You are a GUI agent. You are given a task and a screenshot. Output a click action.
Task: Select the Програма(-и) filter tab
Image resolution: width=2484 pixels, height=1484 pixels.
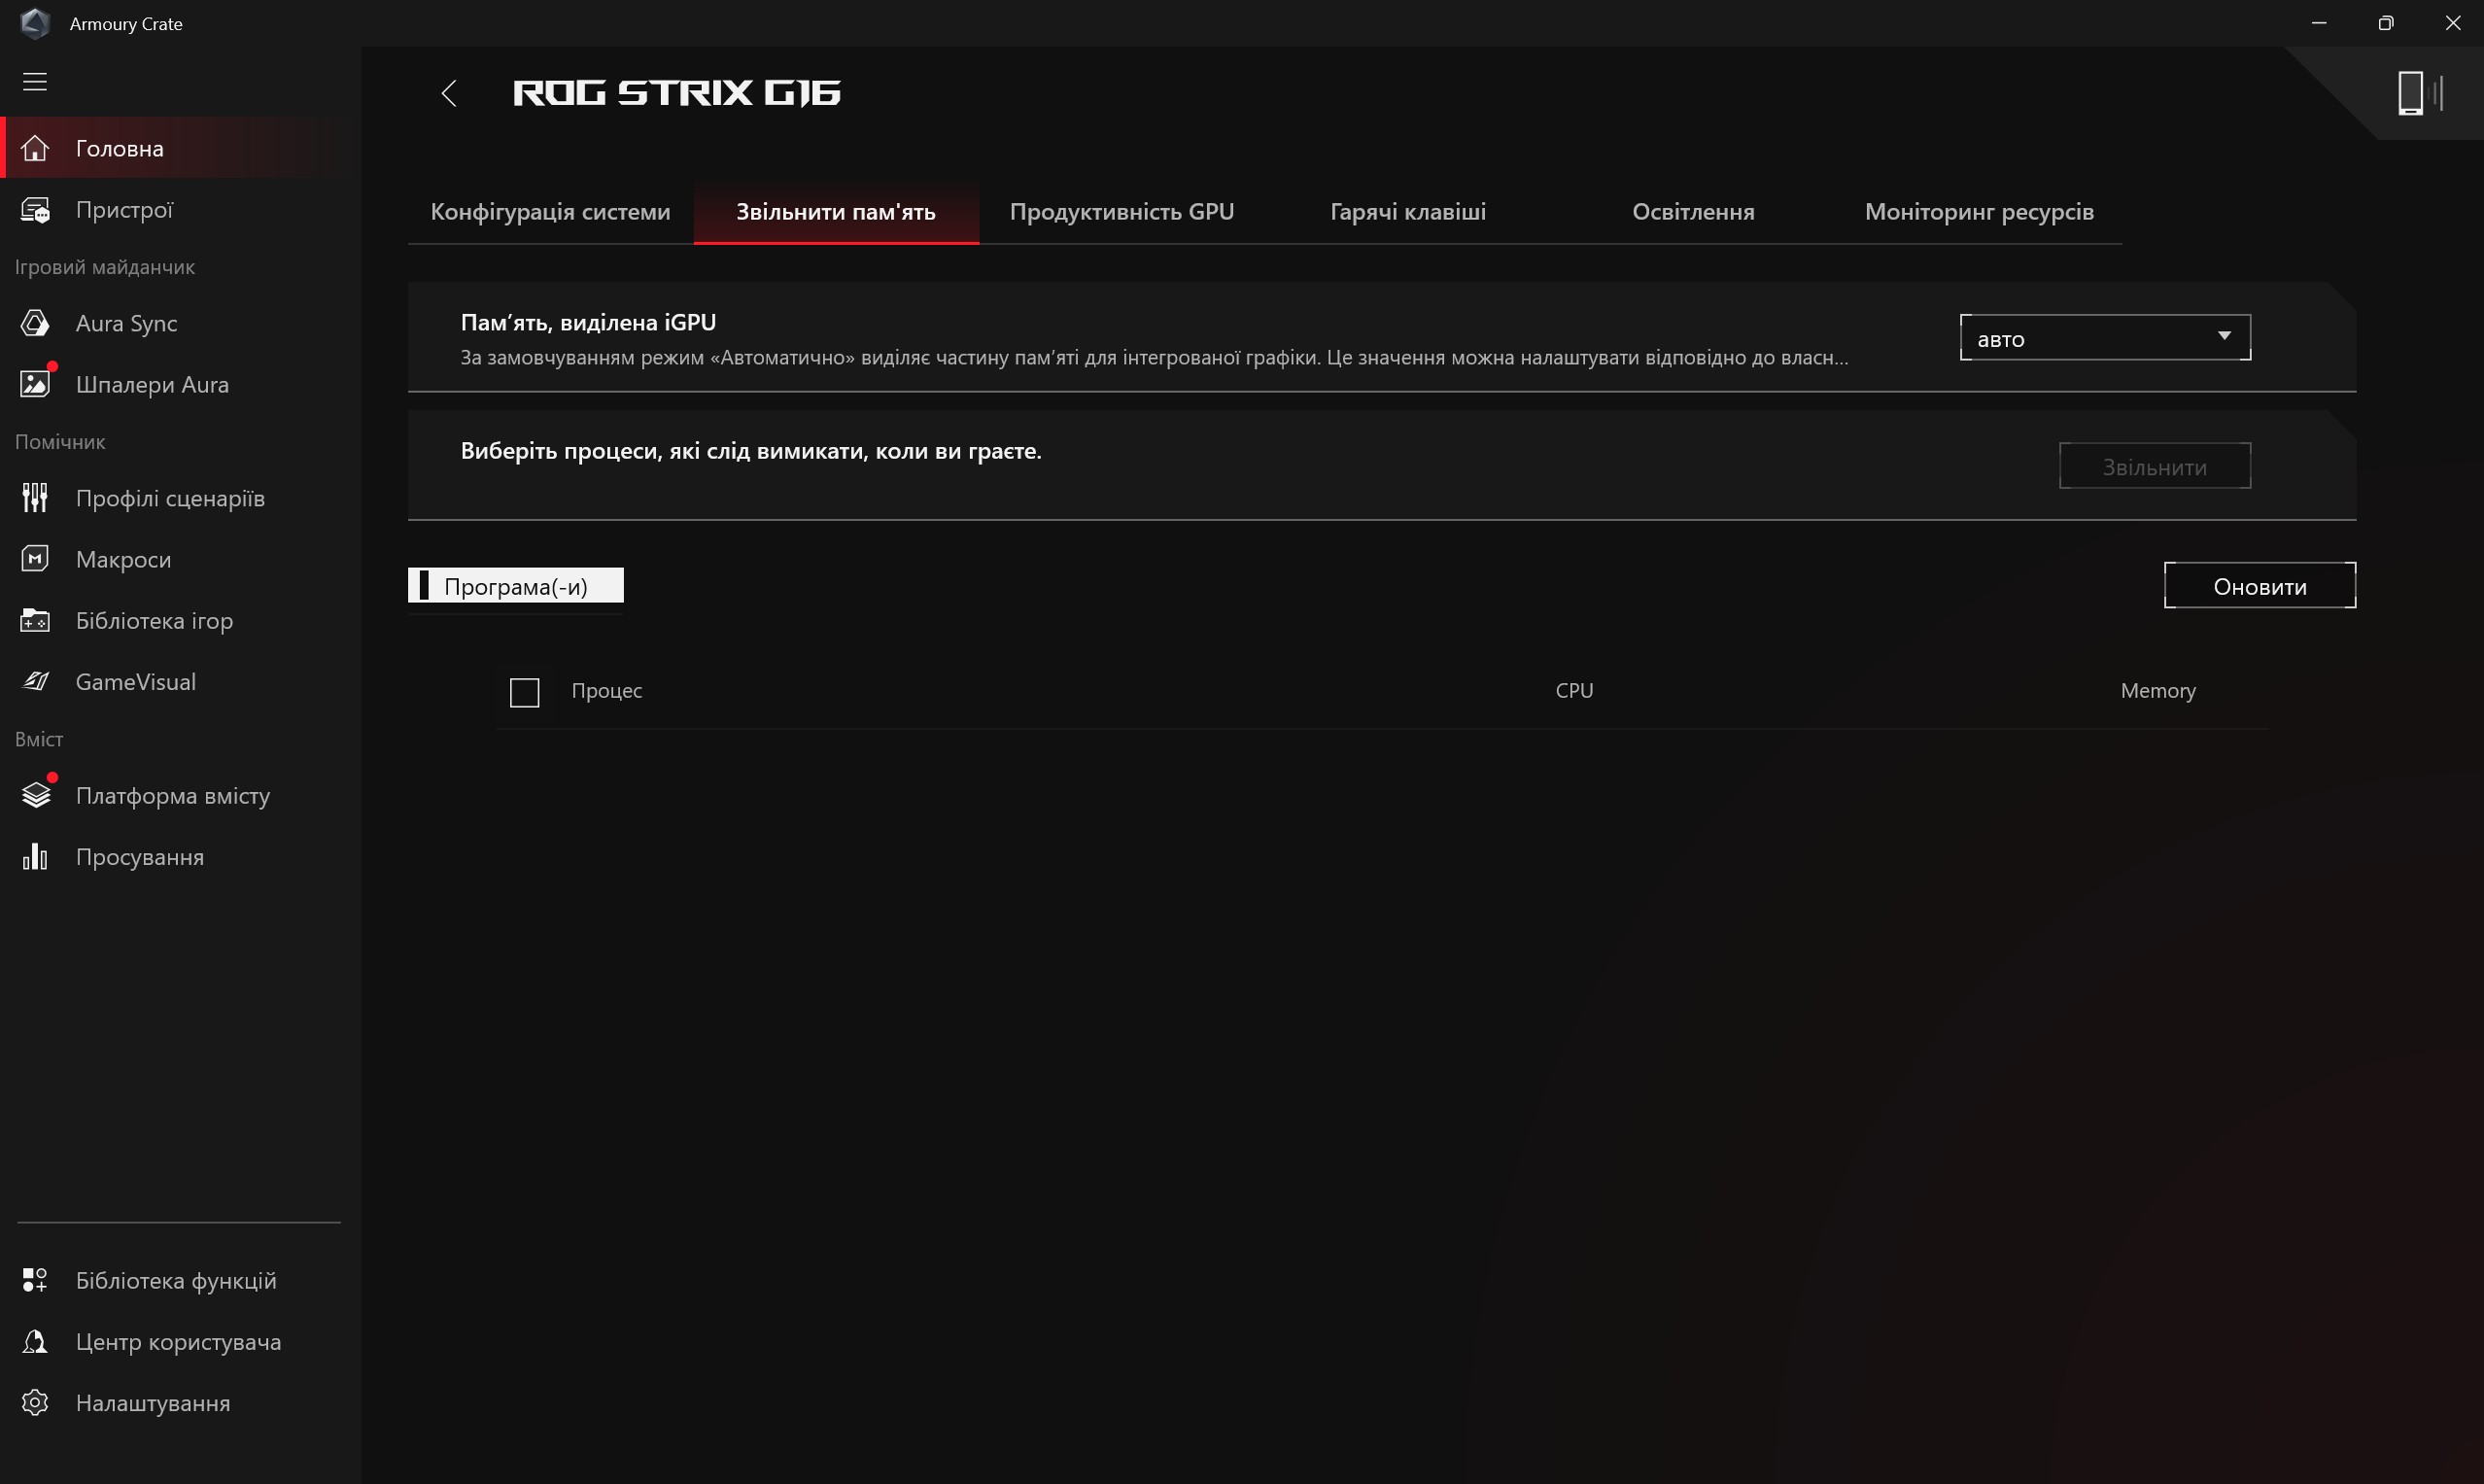(515, 586)
